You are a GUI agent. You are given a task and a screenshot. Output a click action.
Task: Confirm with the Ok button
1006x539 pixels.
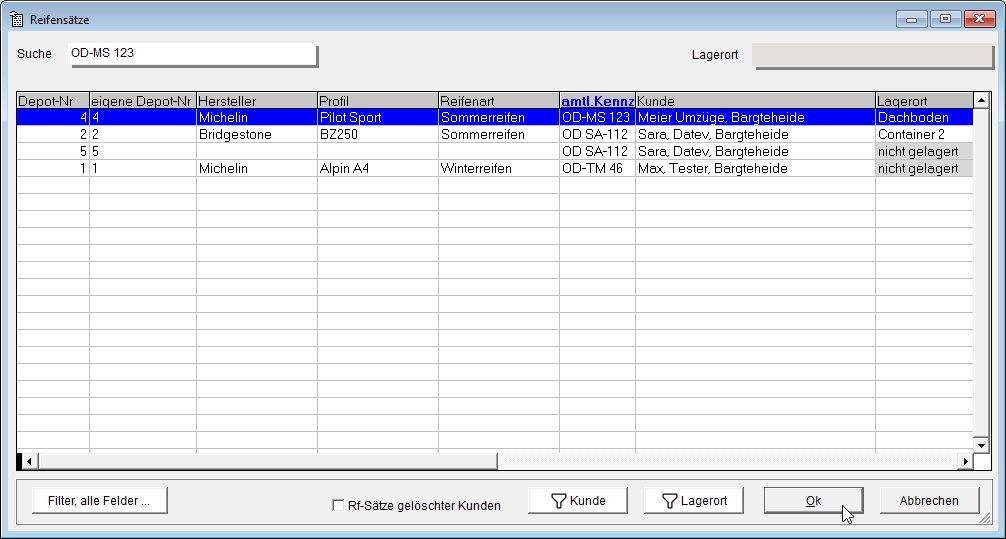814,500
